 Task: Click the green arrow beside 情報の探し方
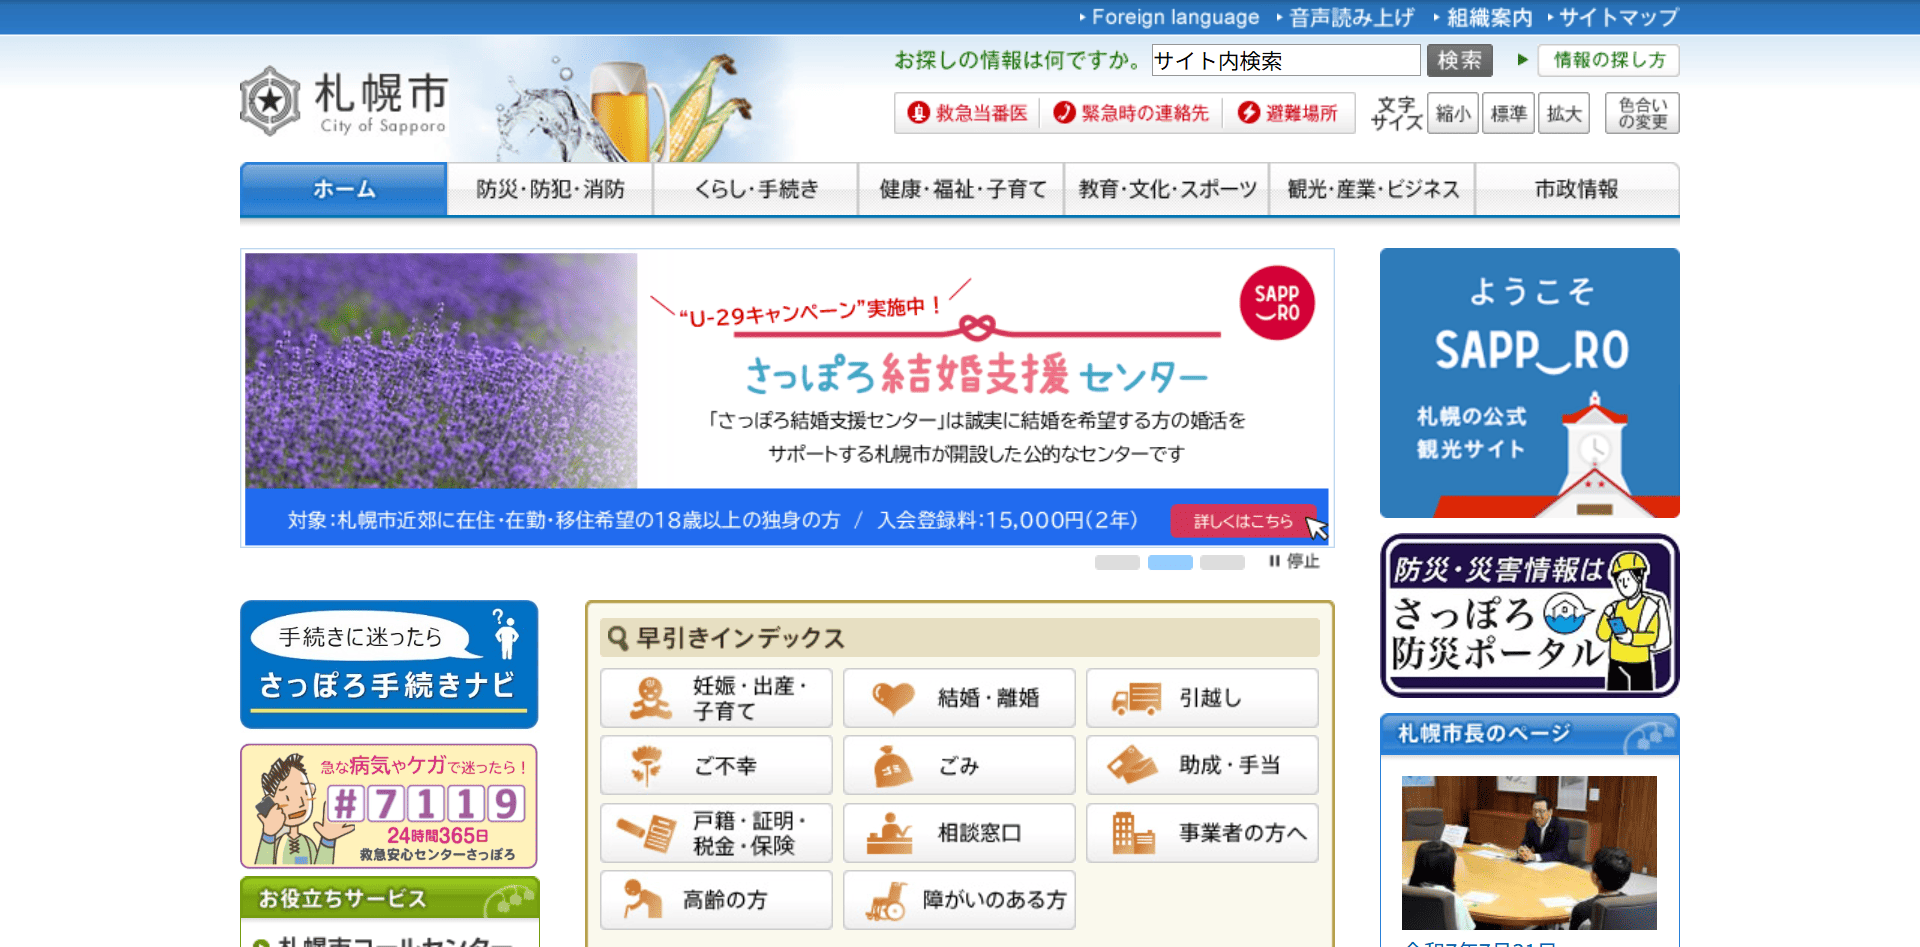point(1522,60)
